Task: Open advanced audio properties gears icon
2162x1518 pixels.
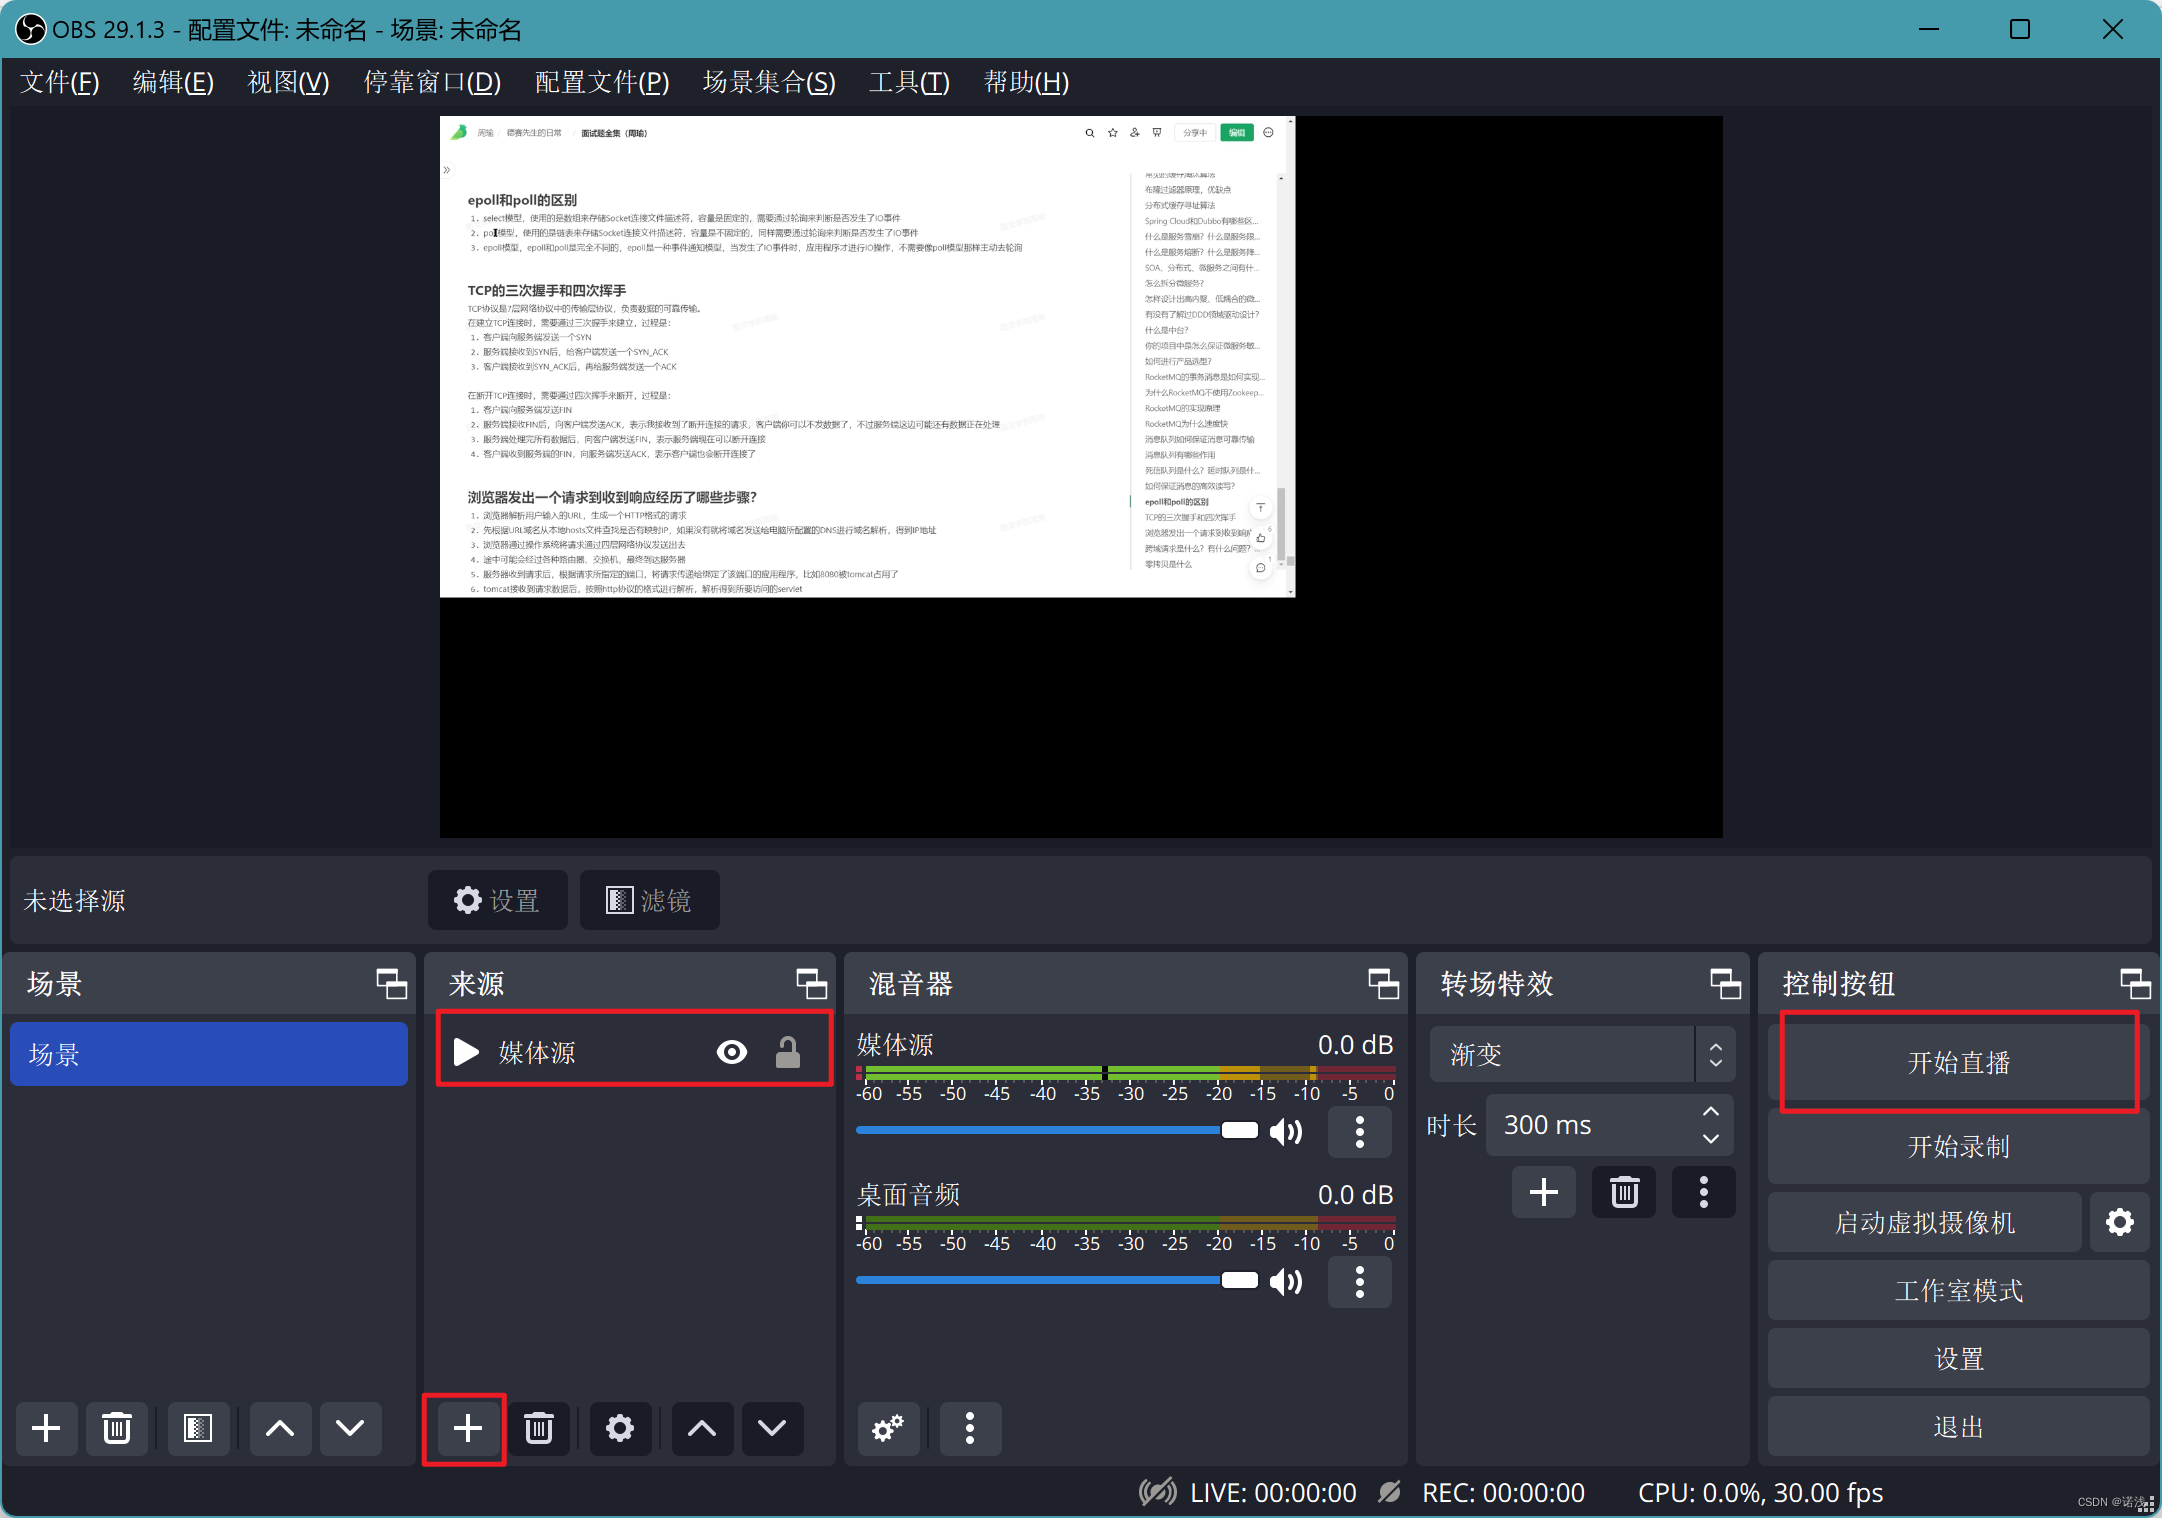Action: 888,1428
